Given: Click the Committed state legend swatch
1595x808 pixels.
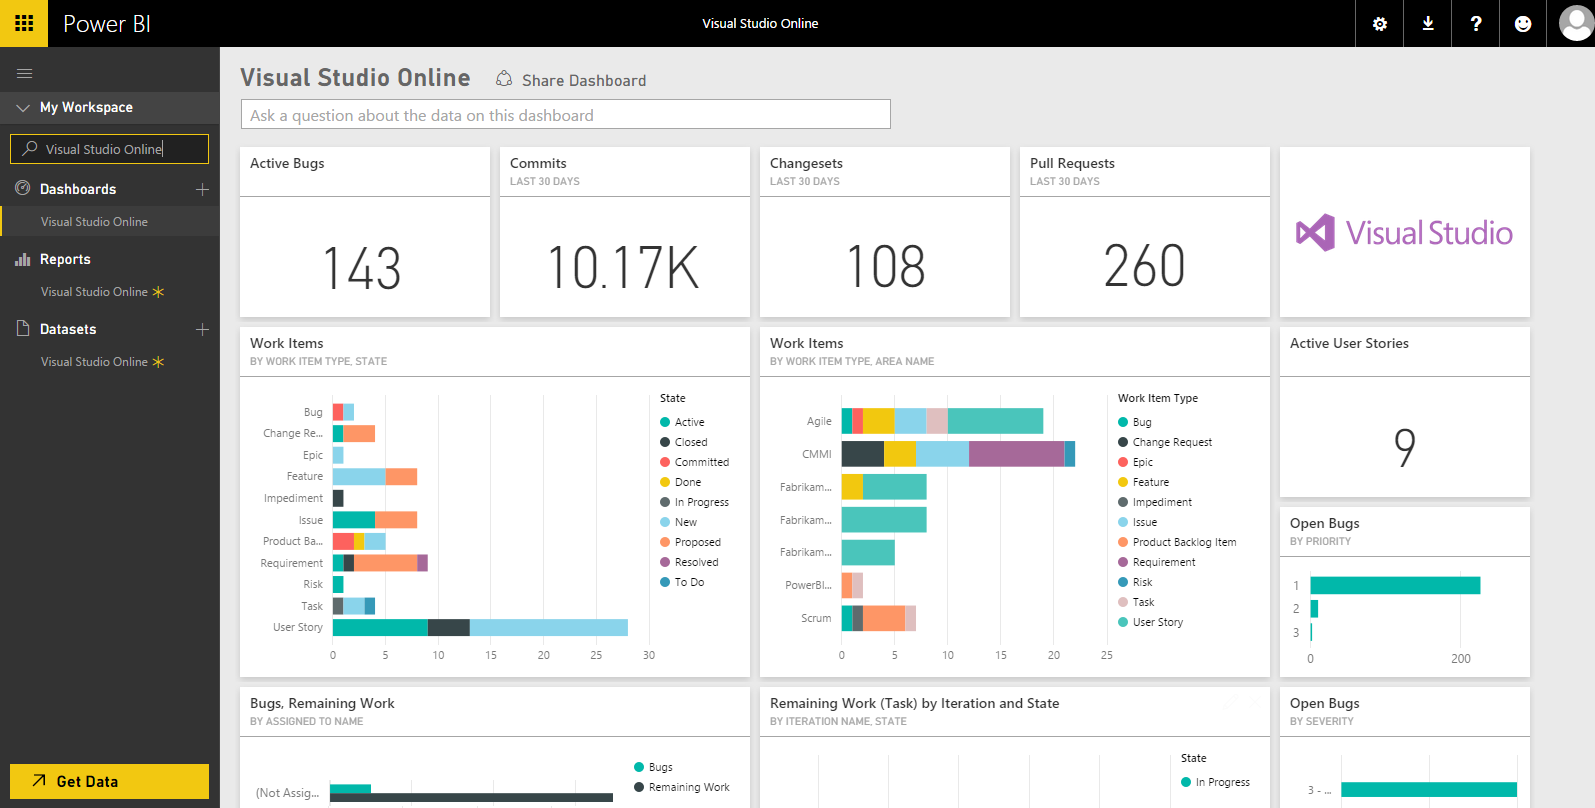Looking at the screenshot, I should tap(665, 462).
